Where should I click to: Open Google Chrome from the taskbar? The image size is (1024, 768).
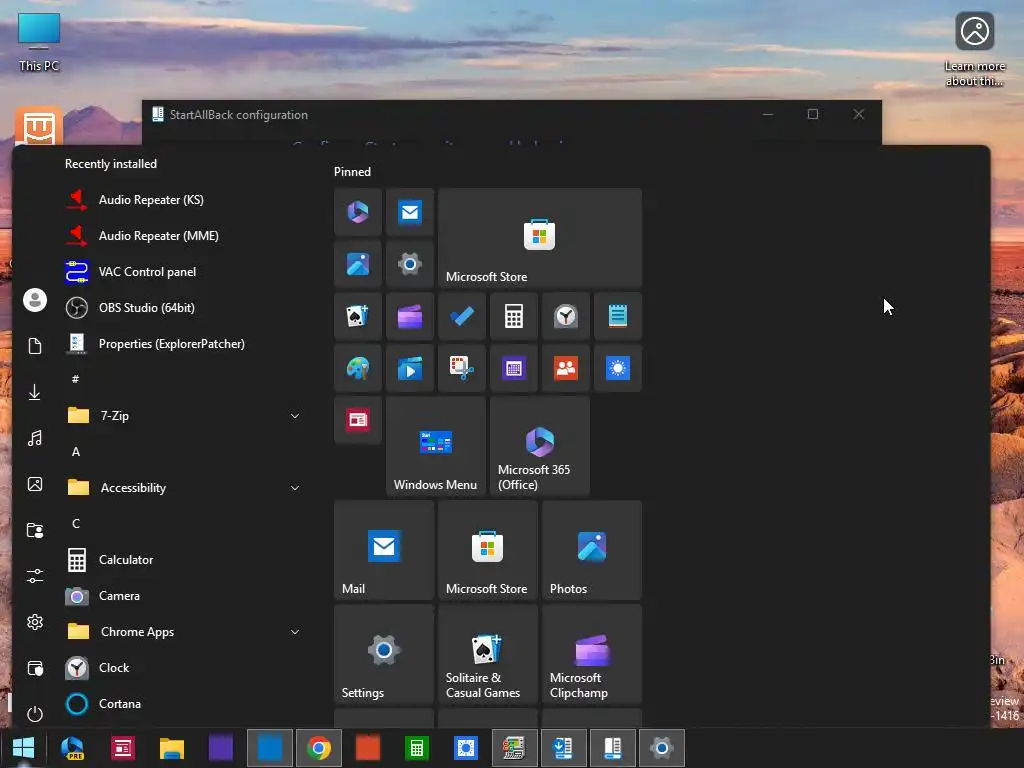pos(319,748)
